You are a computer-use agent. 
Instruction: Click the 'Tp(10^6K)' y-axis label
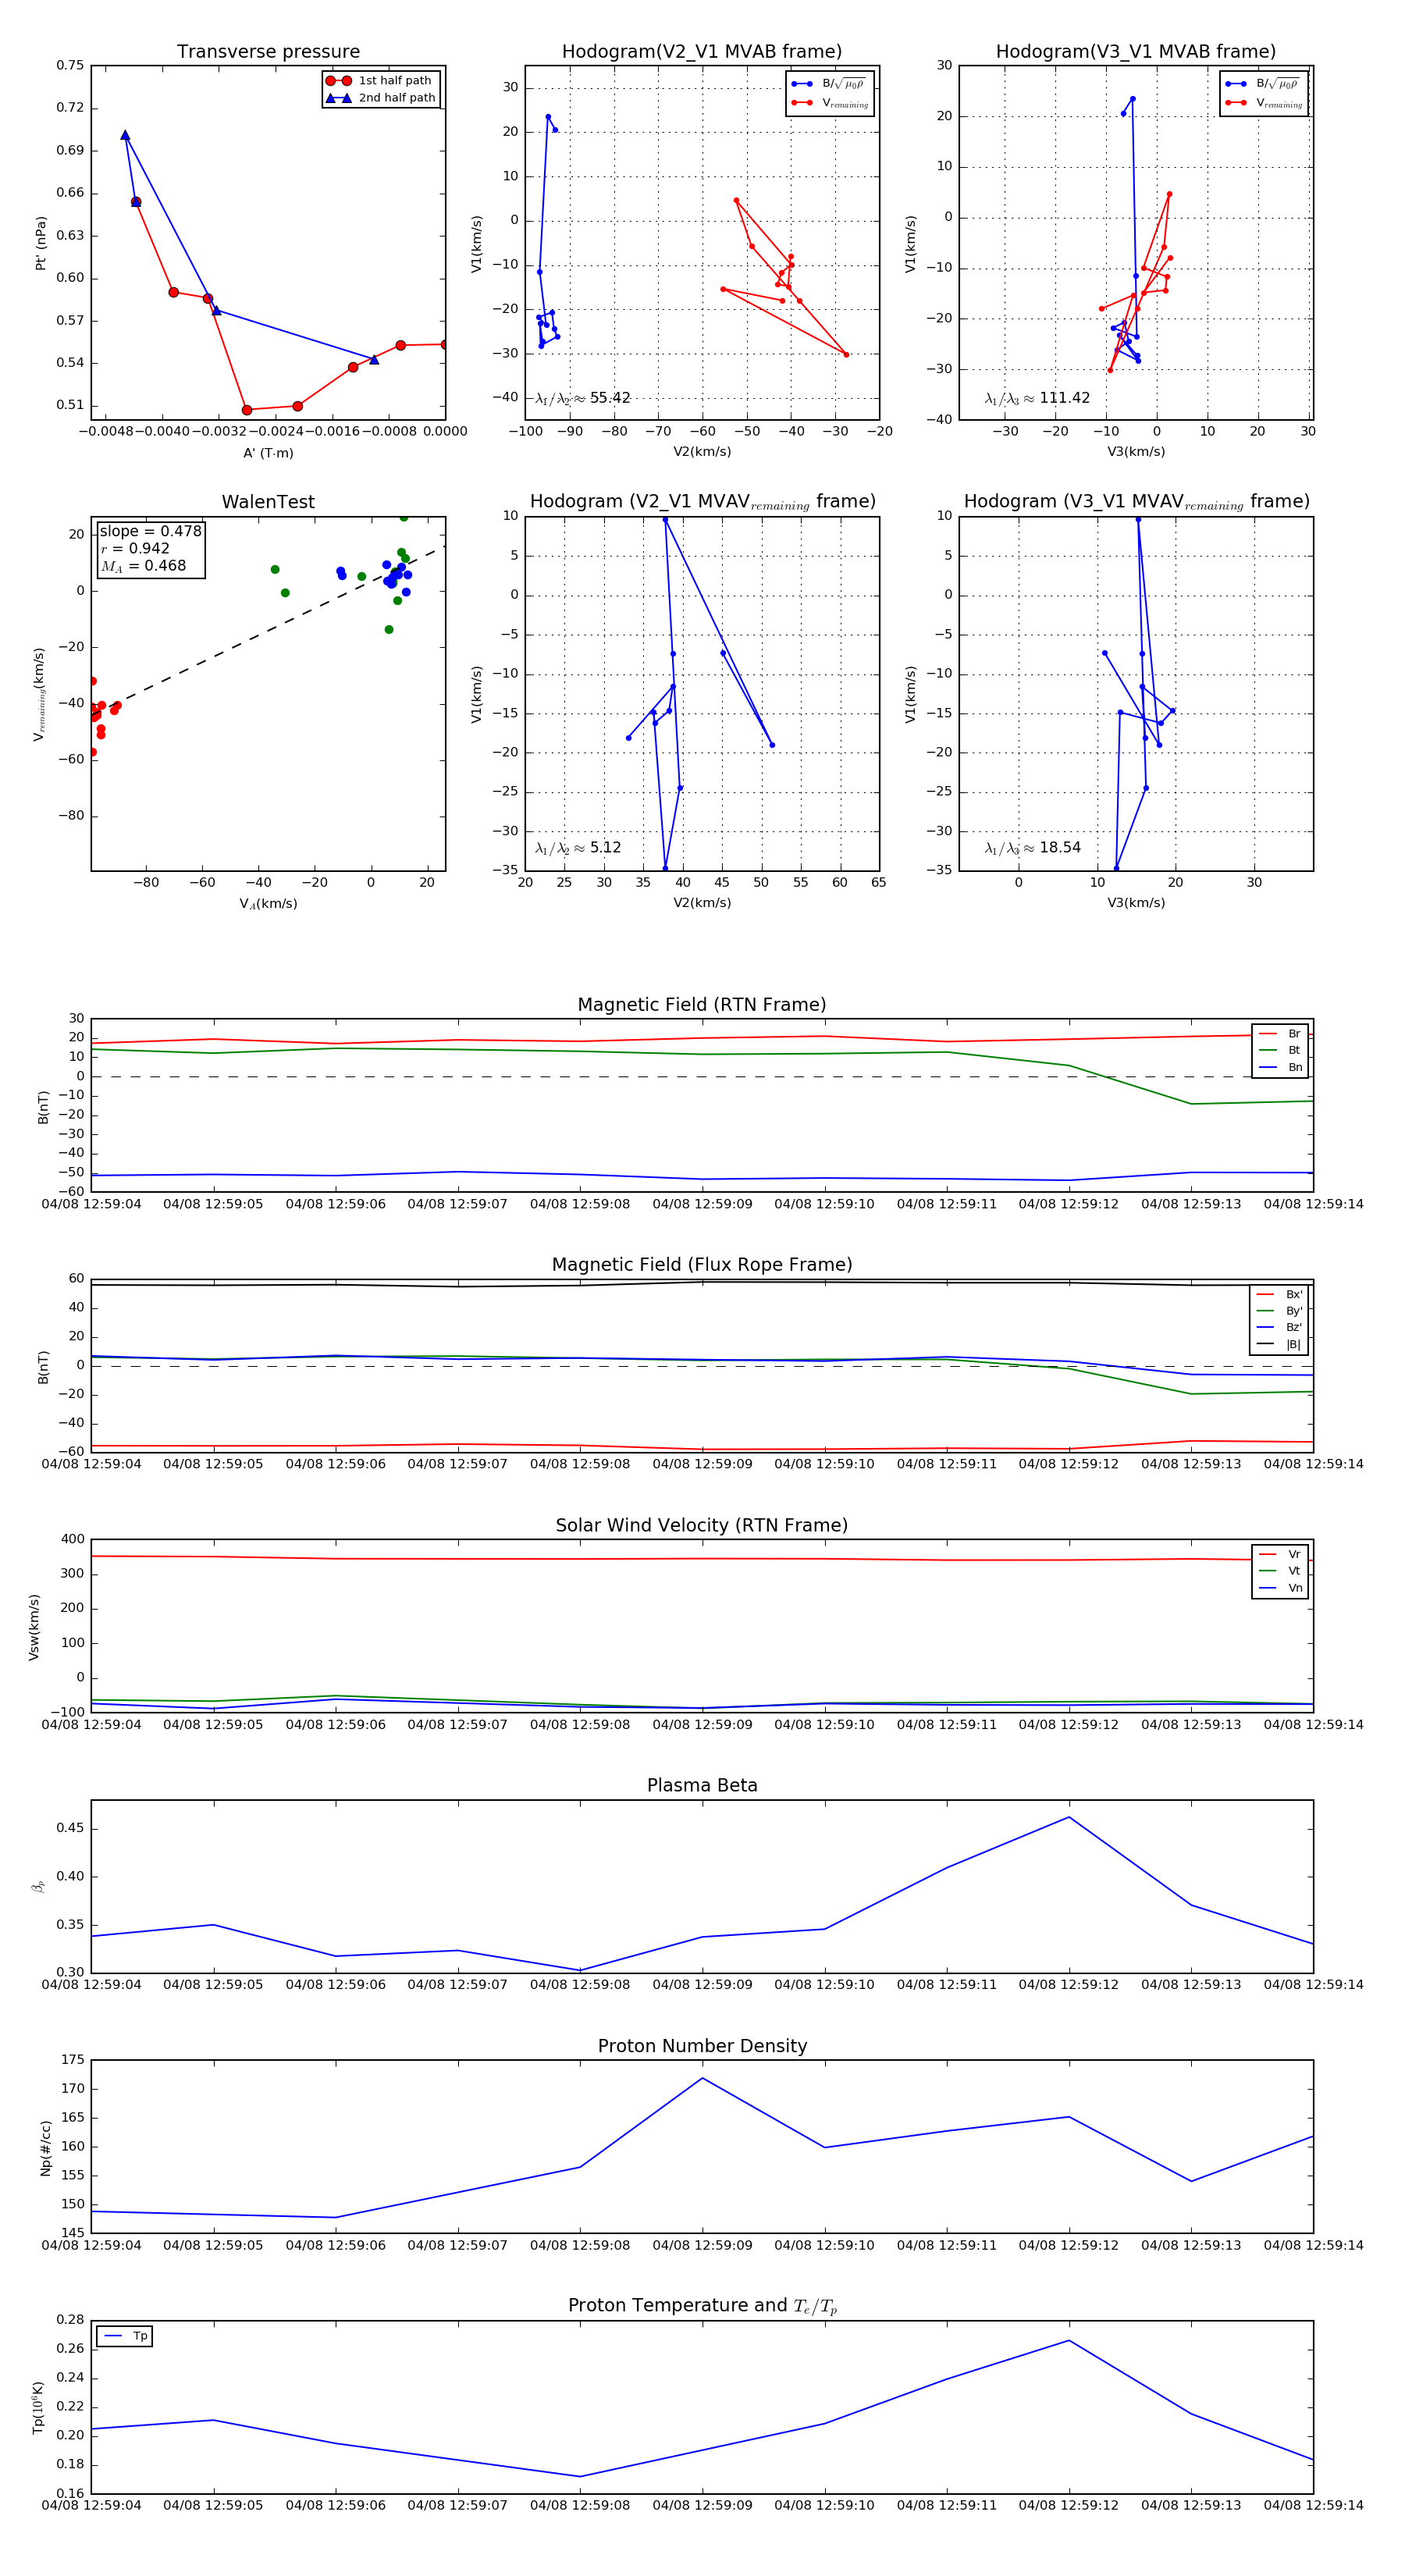[38, 2407]
